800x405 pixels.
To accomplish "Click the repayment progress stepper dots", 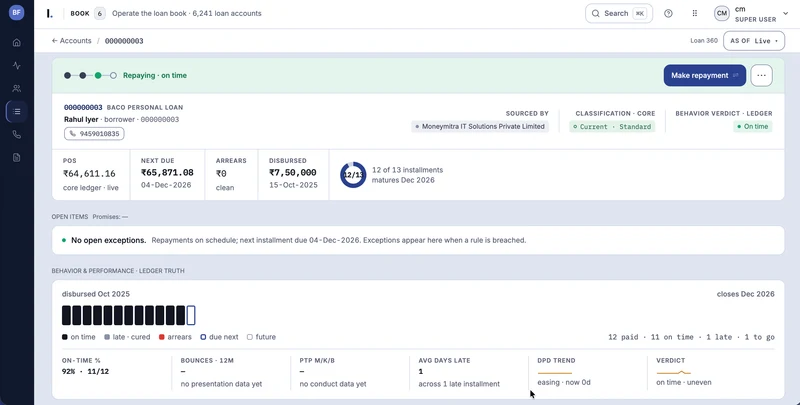I will click(90, 75).
